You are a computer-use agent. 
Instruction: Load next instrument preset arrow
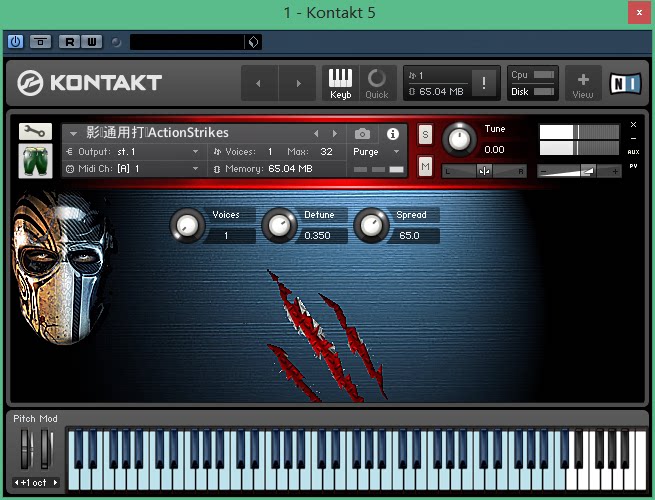(x=335, y=134)
